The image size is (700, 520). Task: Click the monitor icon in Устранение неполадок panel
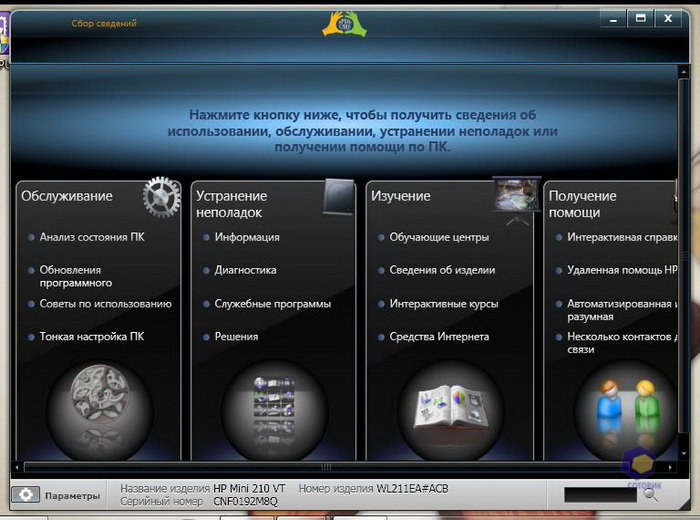pyautogui.click(x=337, y=195)
